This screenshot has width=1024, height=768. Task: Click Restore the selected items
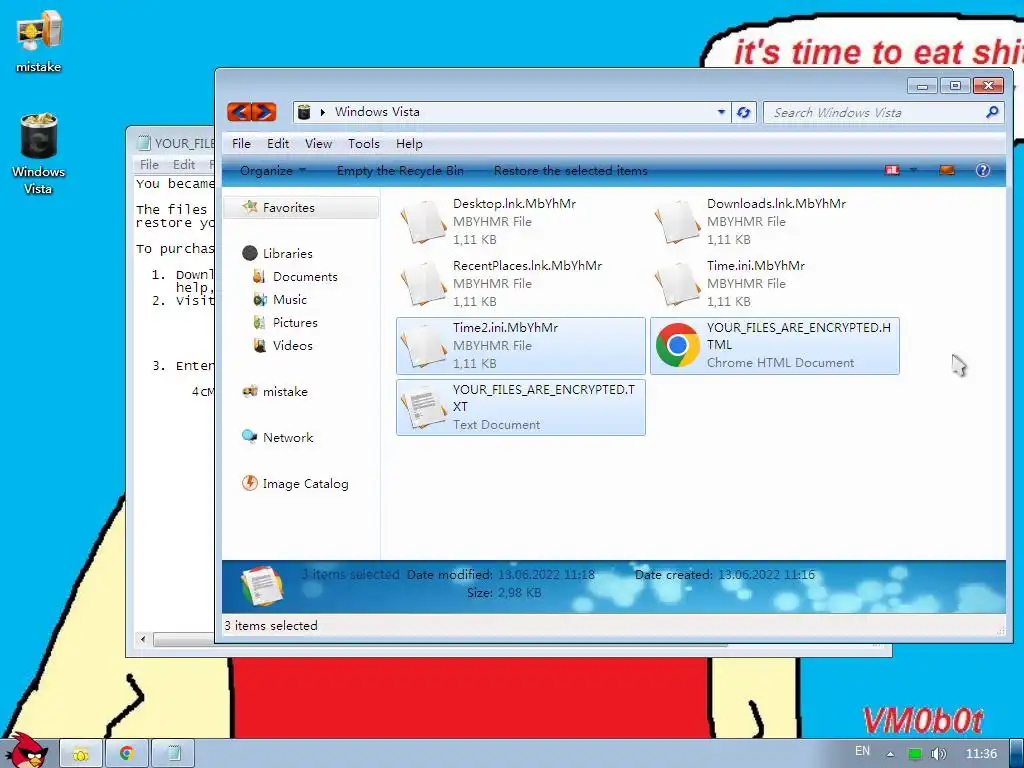pyautogui.click(x=570, y=171)
